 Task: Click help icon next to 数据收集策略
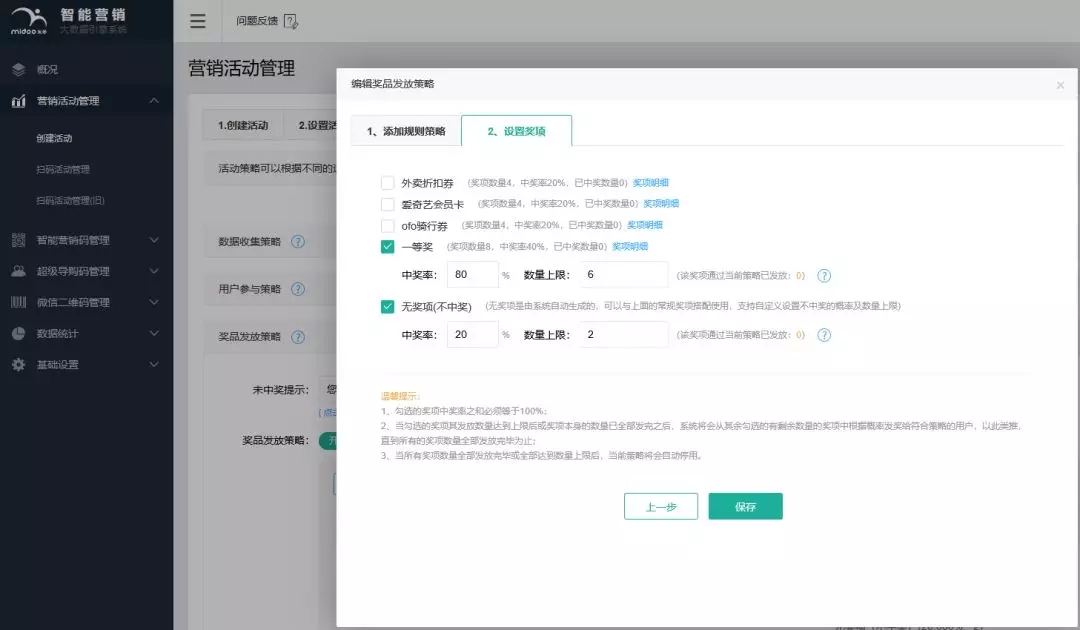tap(298, 242)
